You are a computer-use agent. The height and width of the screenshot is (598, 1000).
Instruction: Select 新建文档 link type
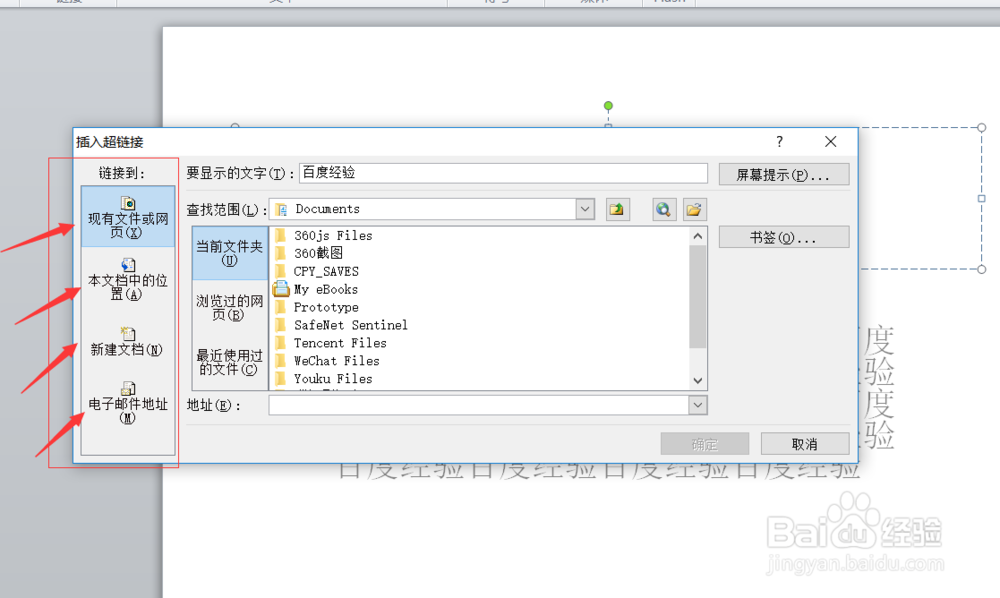click(128, 342)
